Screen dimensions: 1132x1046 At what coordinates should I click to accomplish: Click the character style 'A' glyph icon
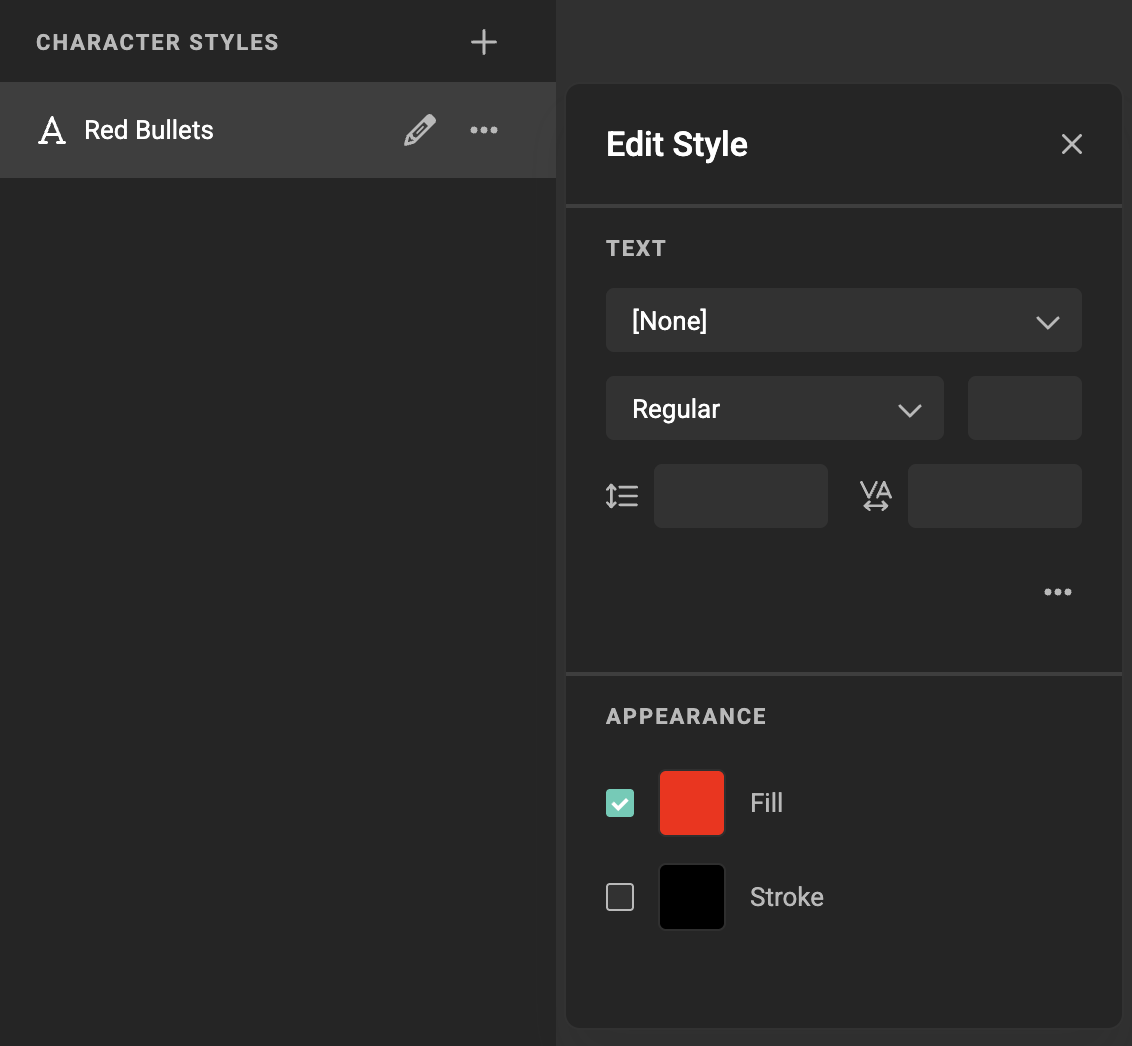[x=51, y=130]
